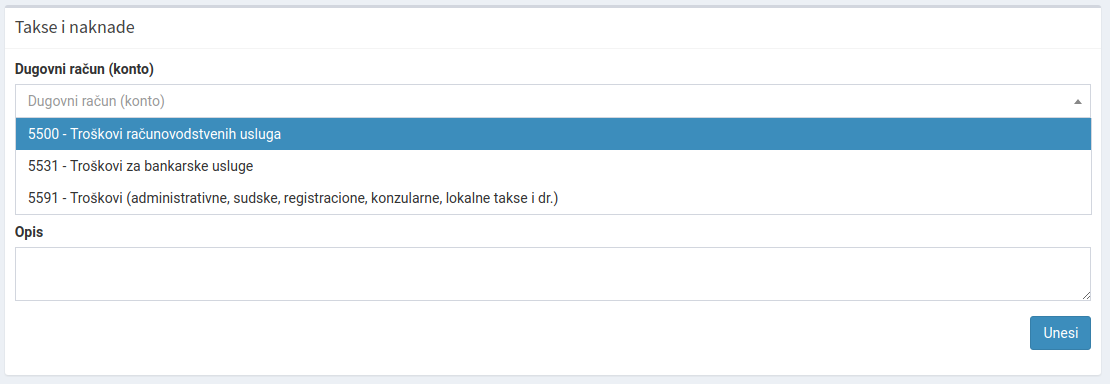This screenshot has width=1110, height=384.
Task: Click the highlighted blue option row
Action: [553, 135]
